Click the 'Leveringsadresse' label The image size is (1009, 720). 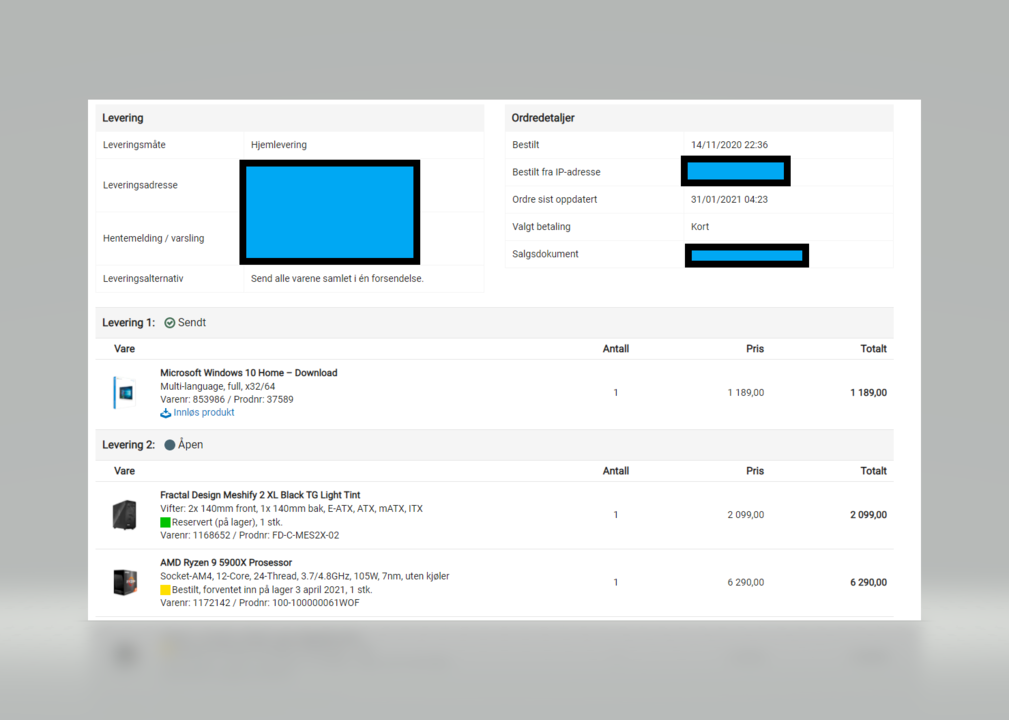point(140,185)
